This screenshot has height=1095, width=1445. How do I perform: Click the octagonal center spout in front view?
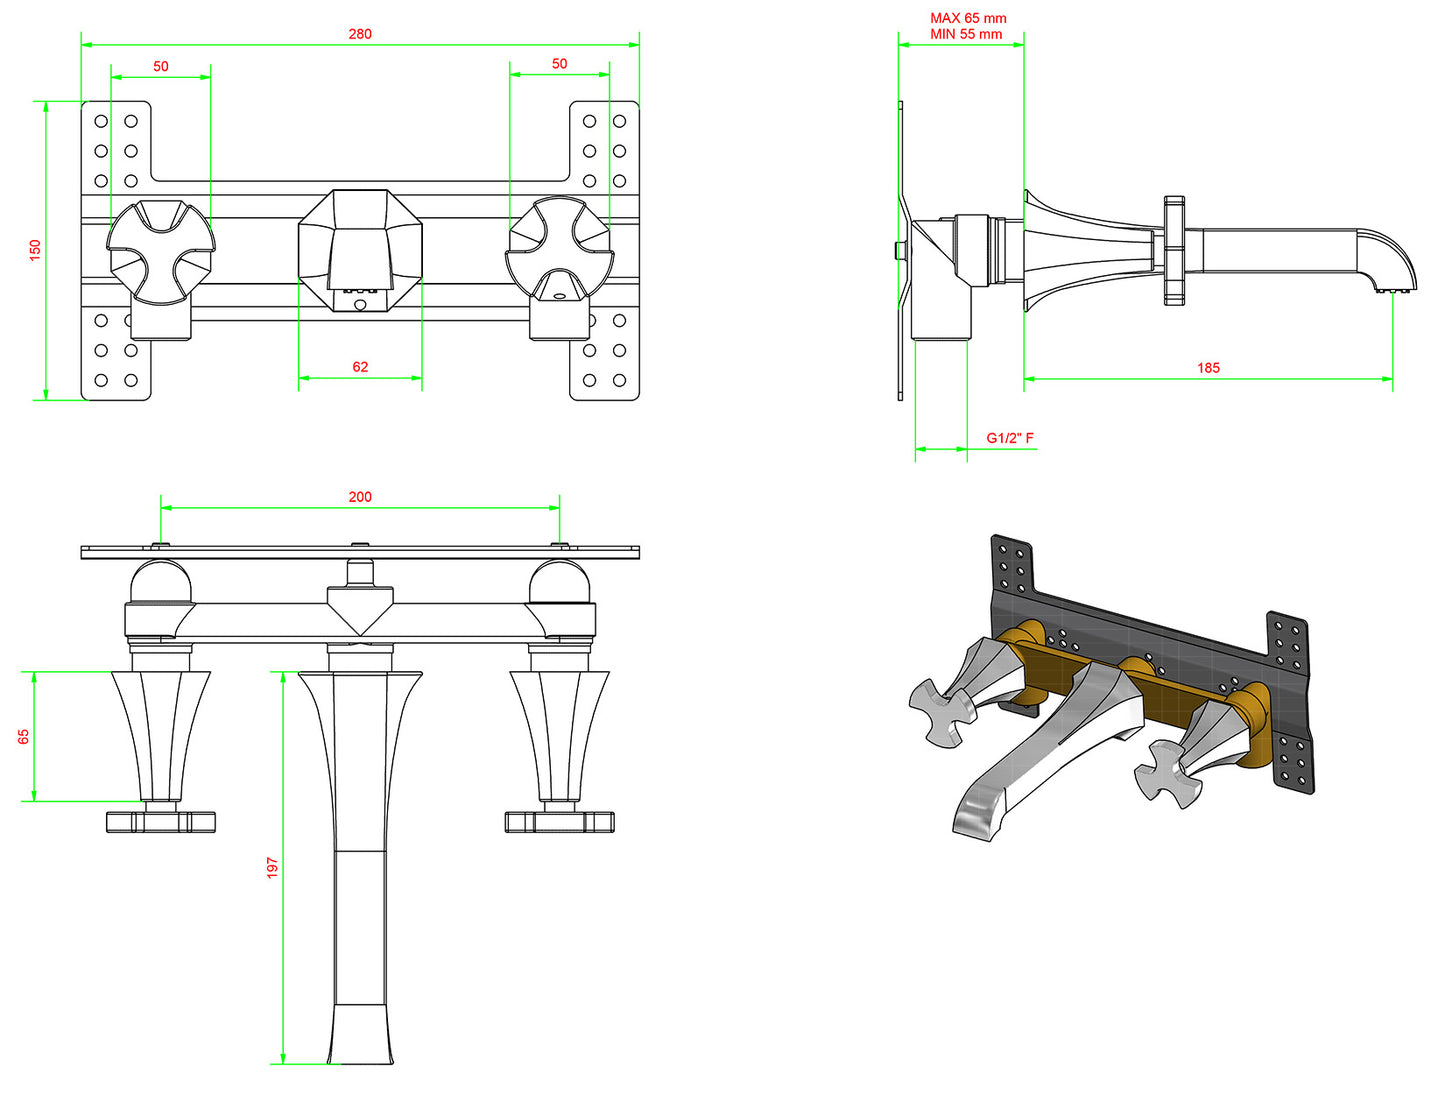tap(360, 250)
